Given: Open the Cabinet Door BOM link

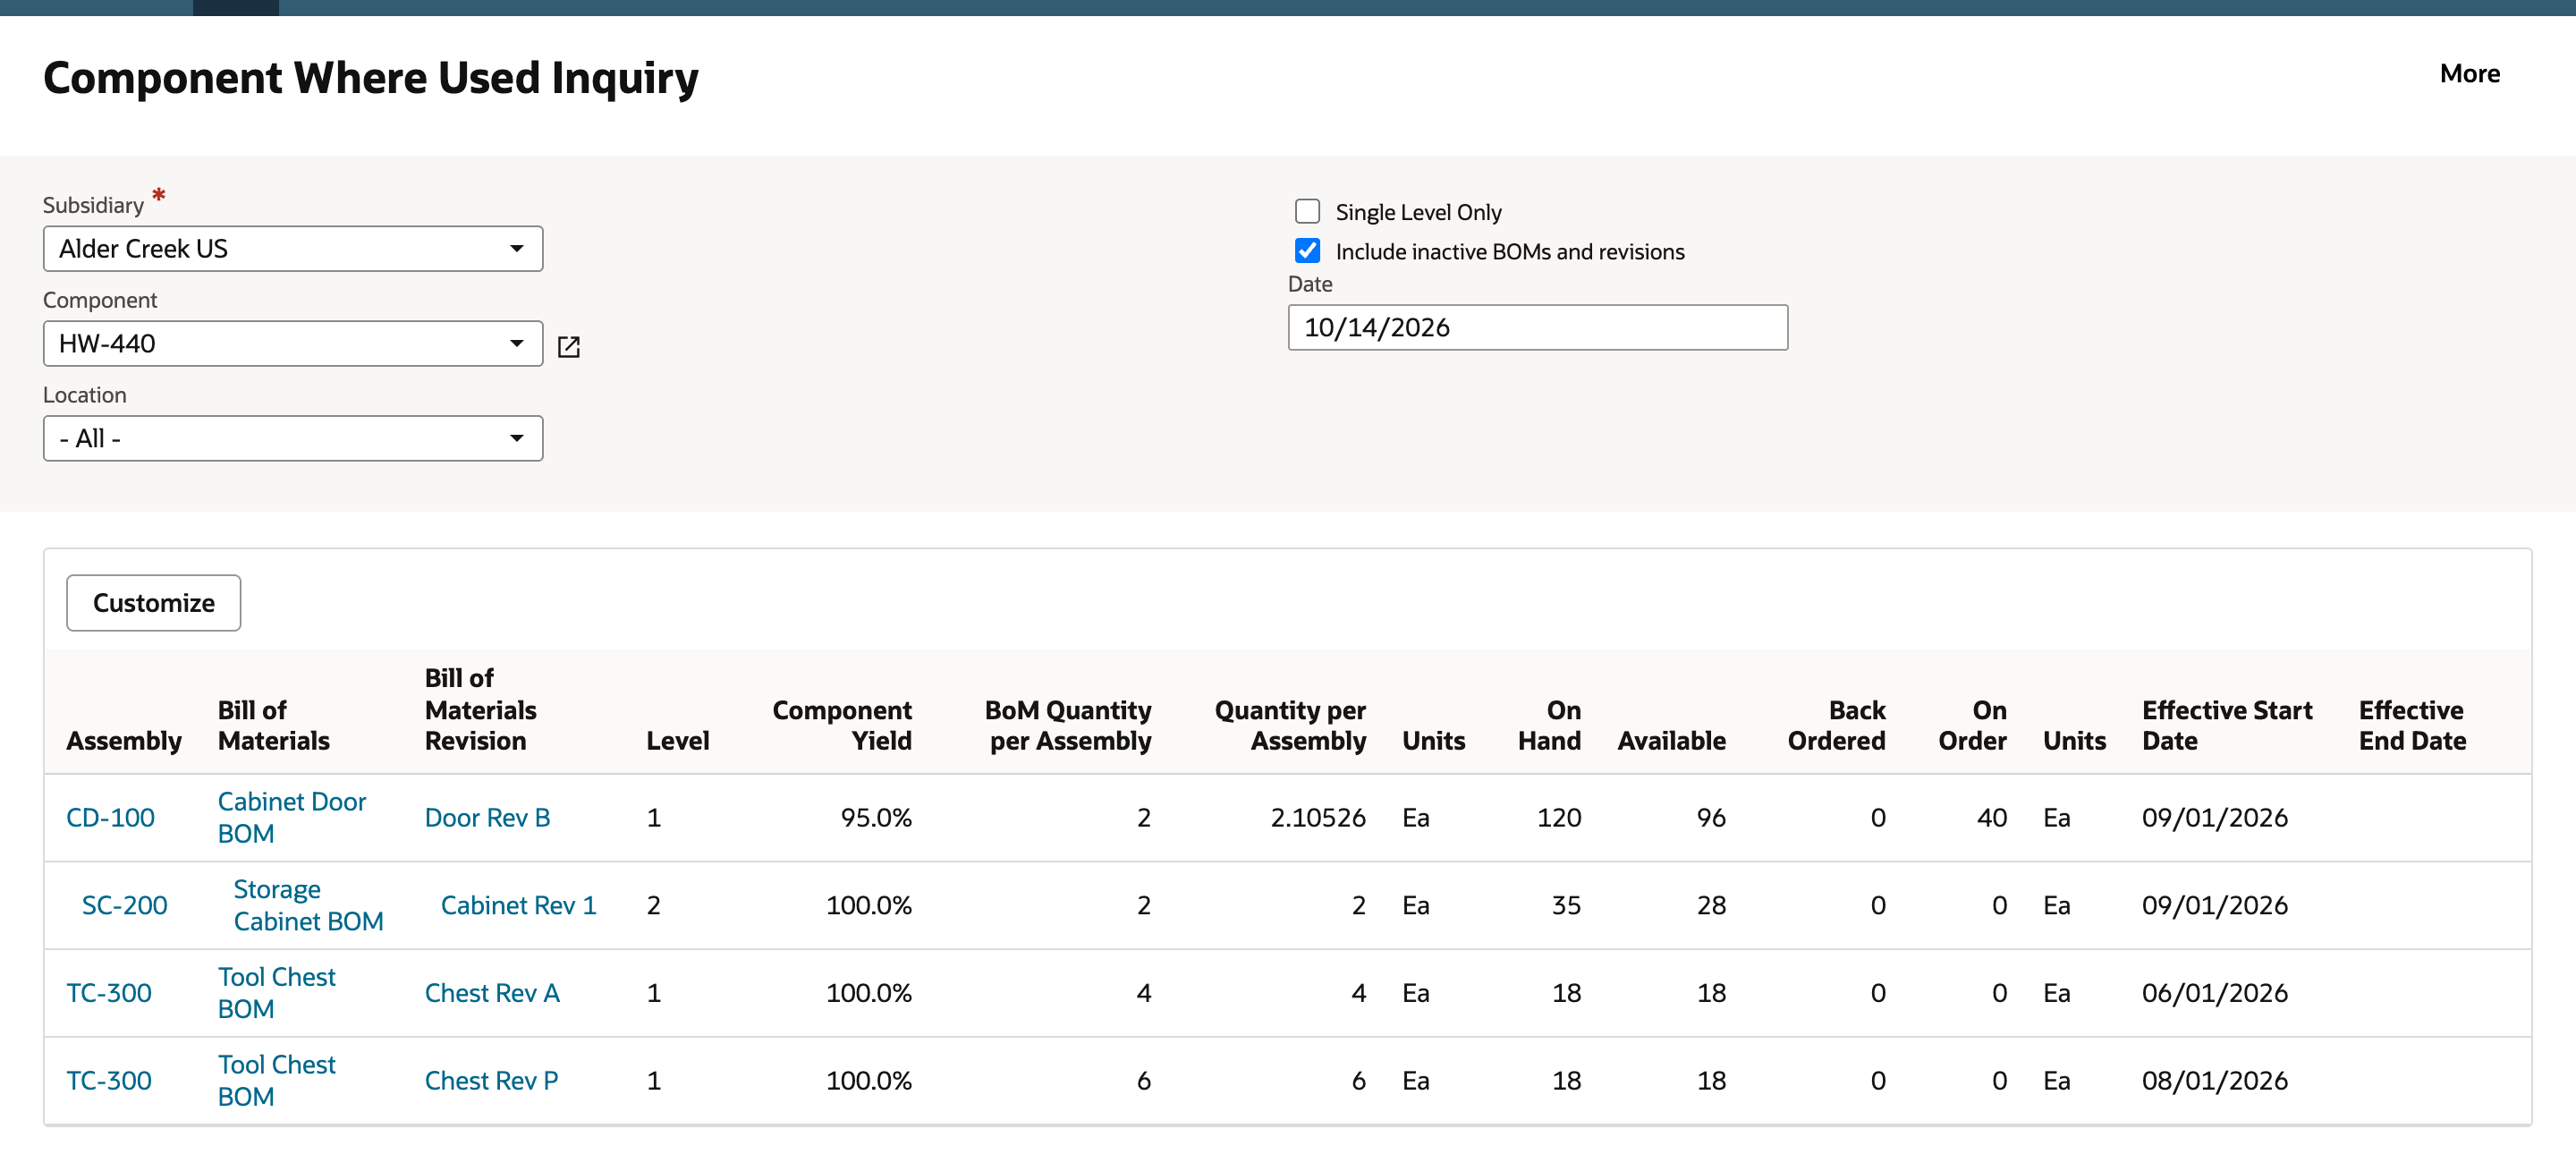Looking at the screenshot, I should click(x=291, y=818).
